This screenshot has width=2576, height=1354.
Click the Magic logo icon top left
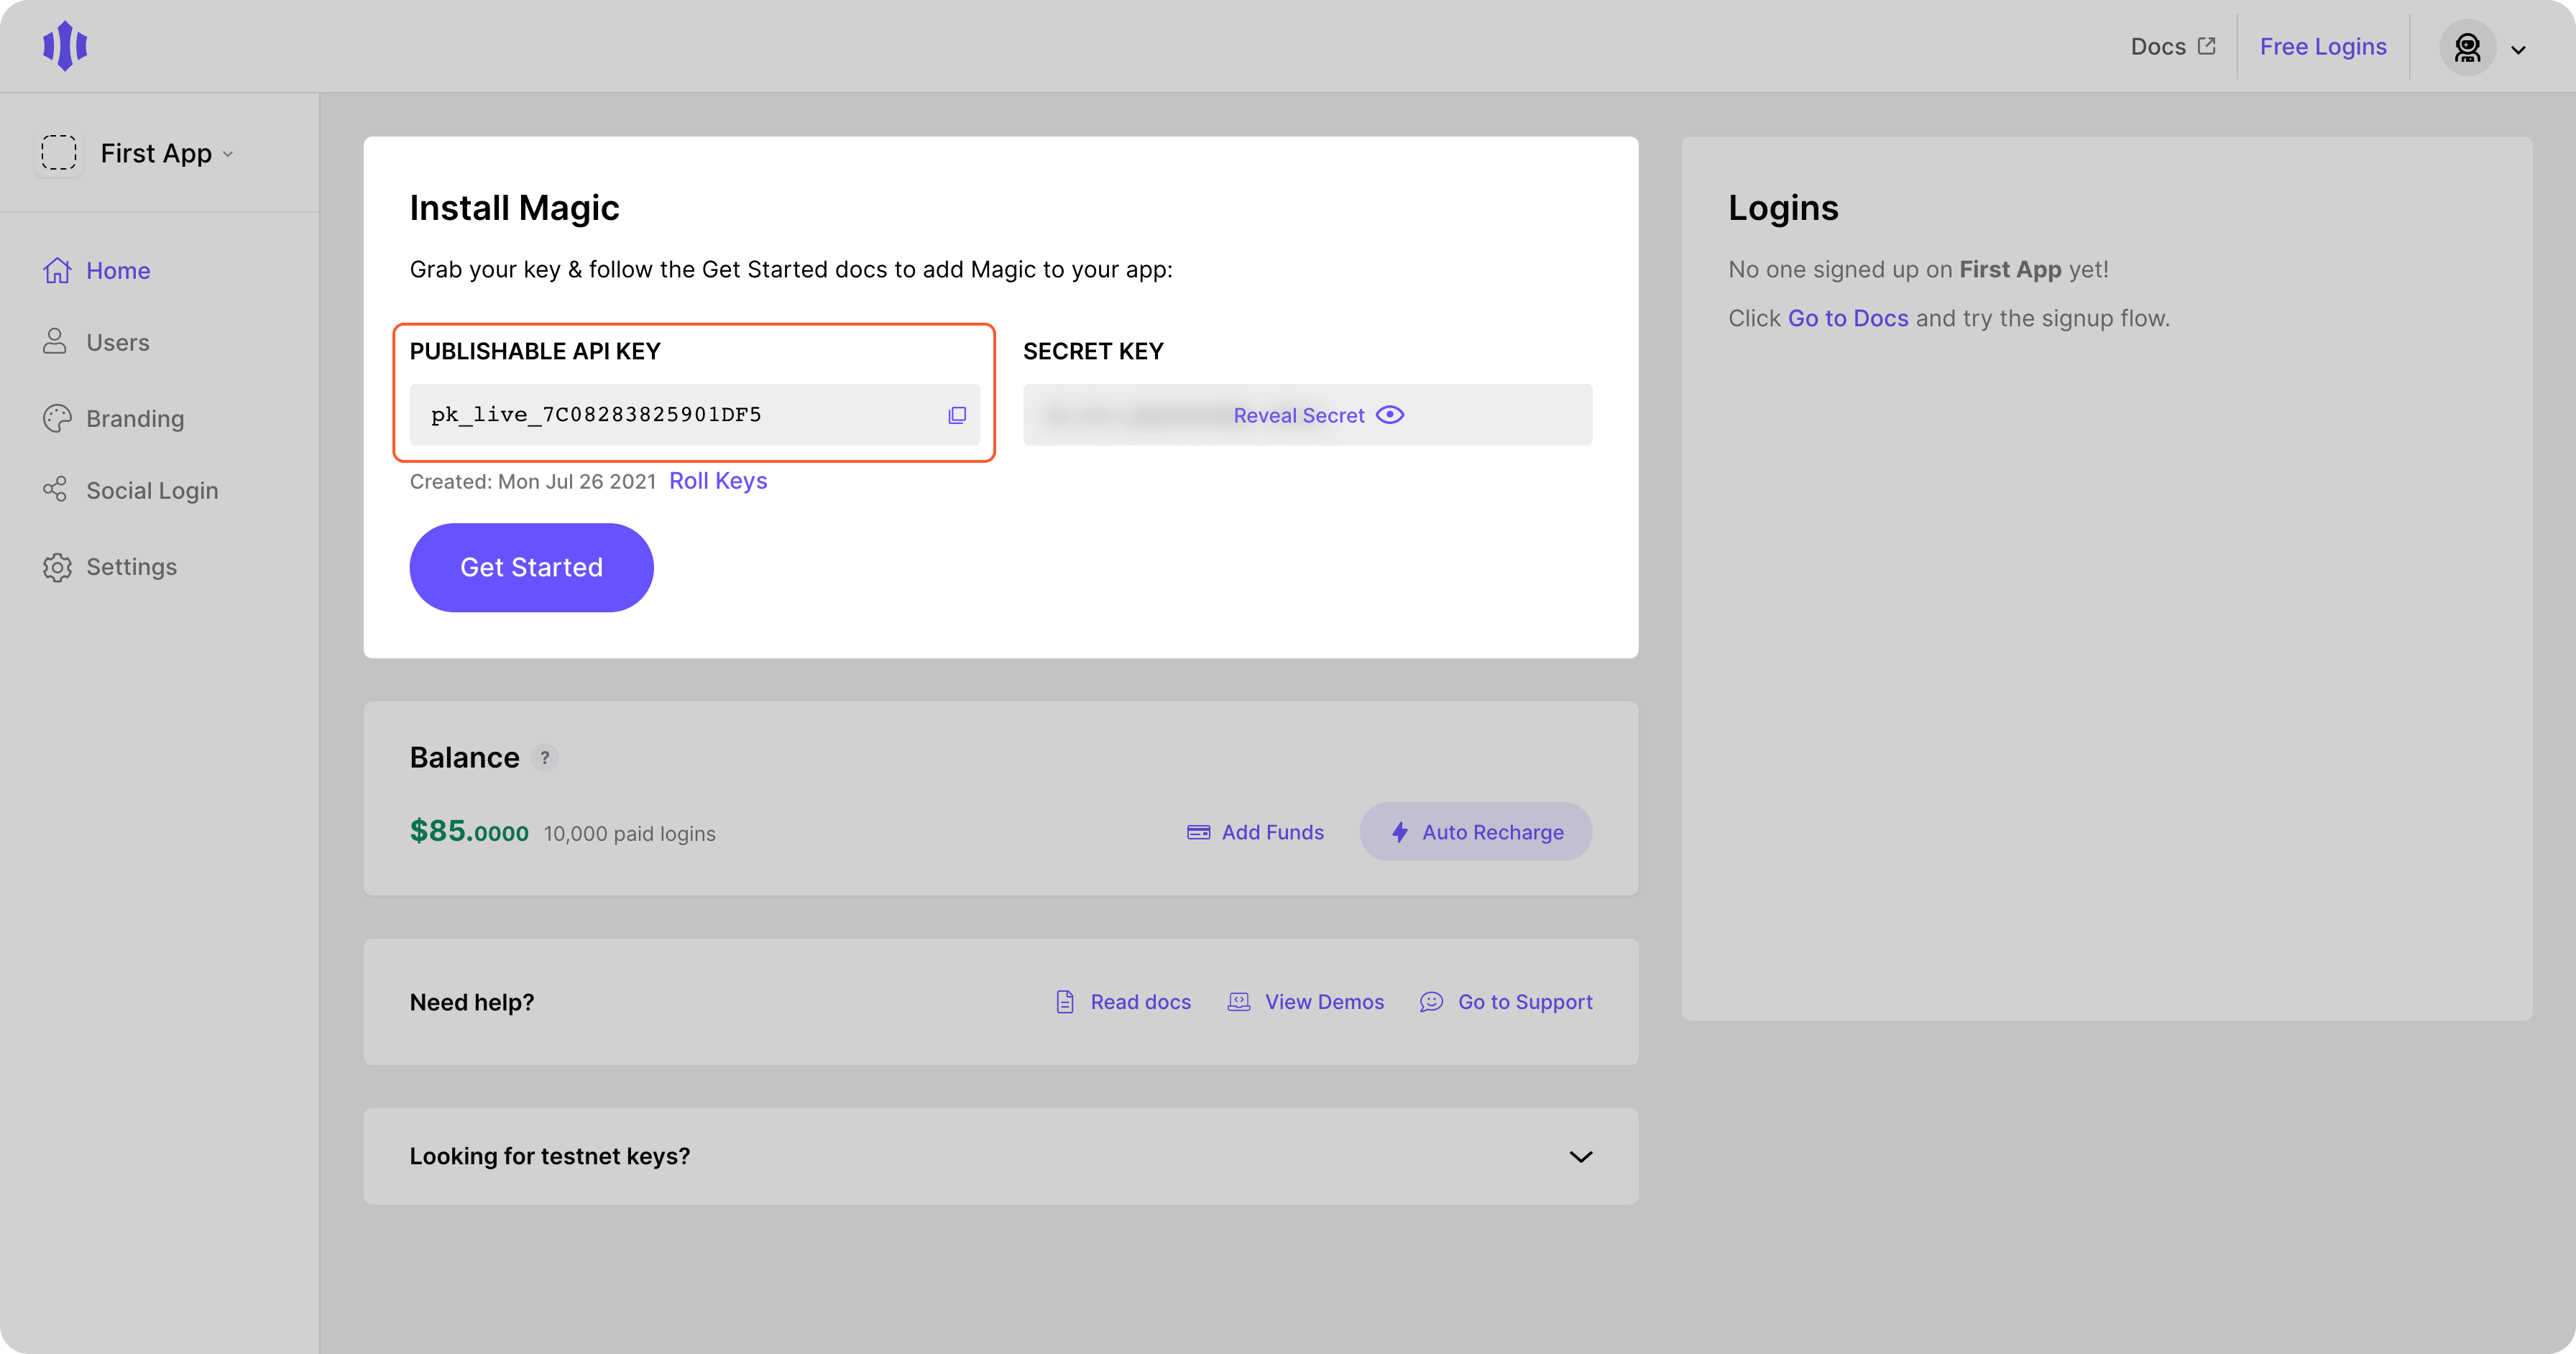(x=63, y=45)
